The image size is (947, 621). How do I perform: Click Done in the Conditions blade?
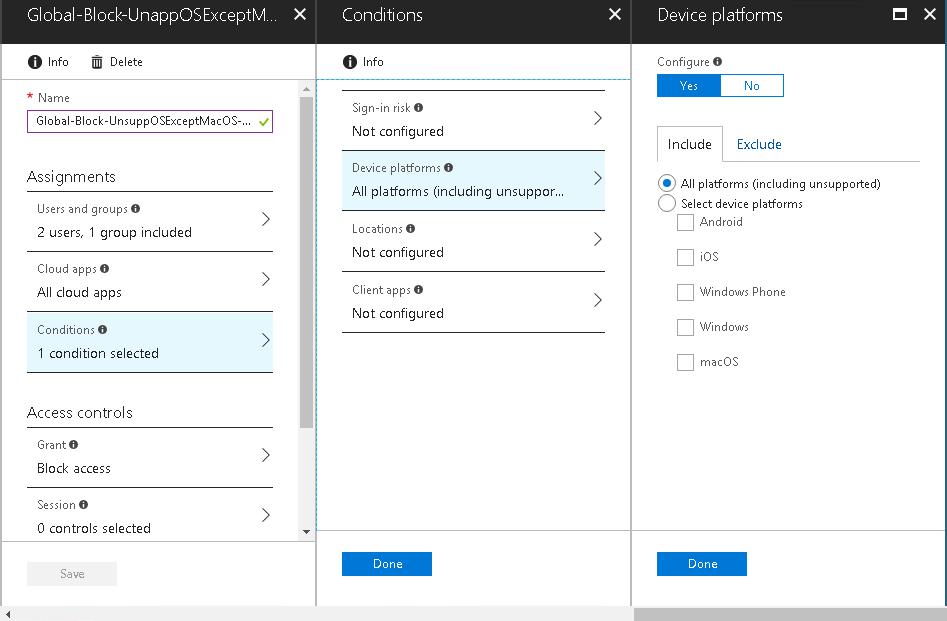coord(387,564)
